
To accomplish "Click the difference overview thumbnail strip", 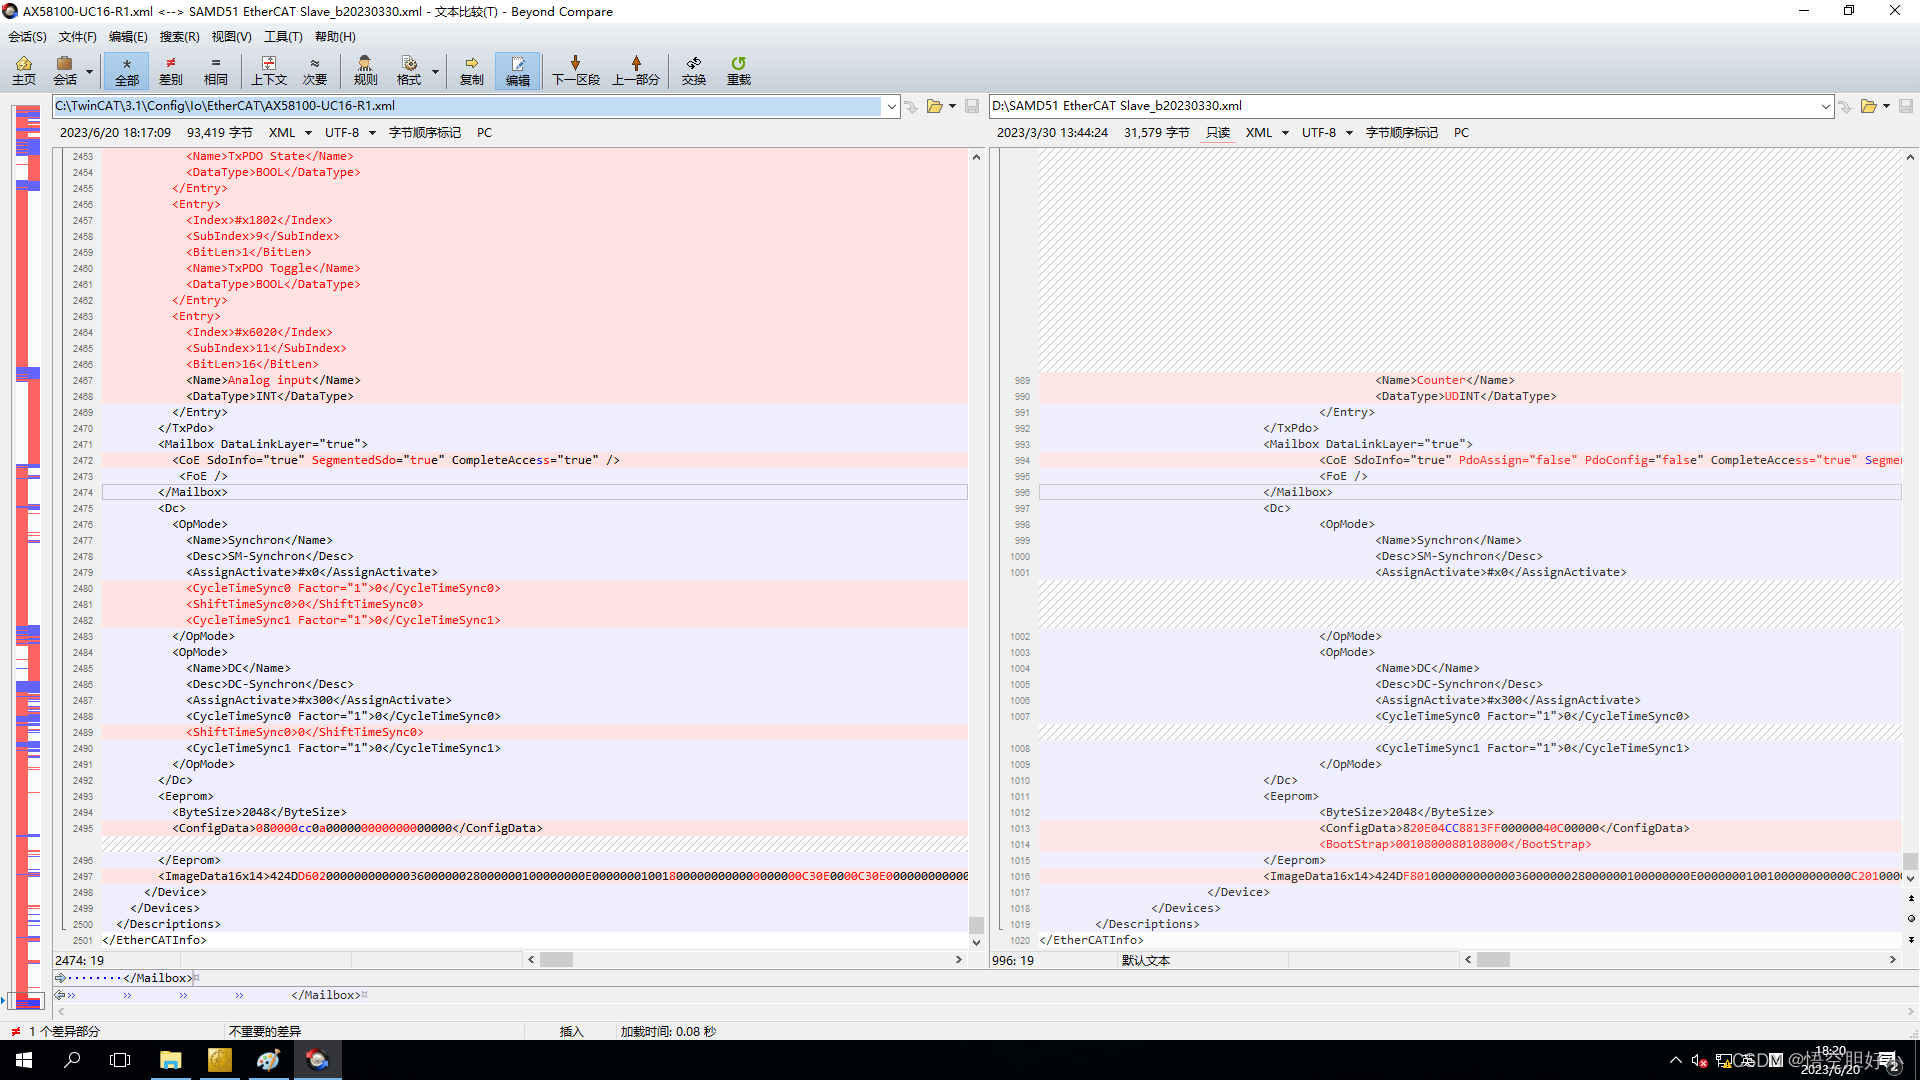I will 27,555.
